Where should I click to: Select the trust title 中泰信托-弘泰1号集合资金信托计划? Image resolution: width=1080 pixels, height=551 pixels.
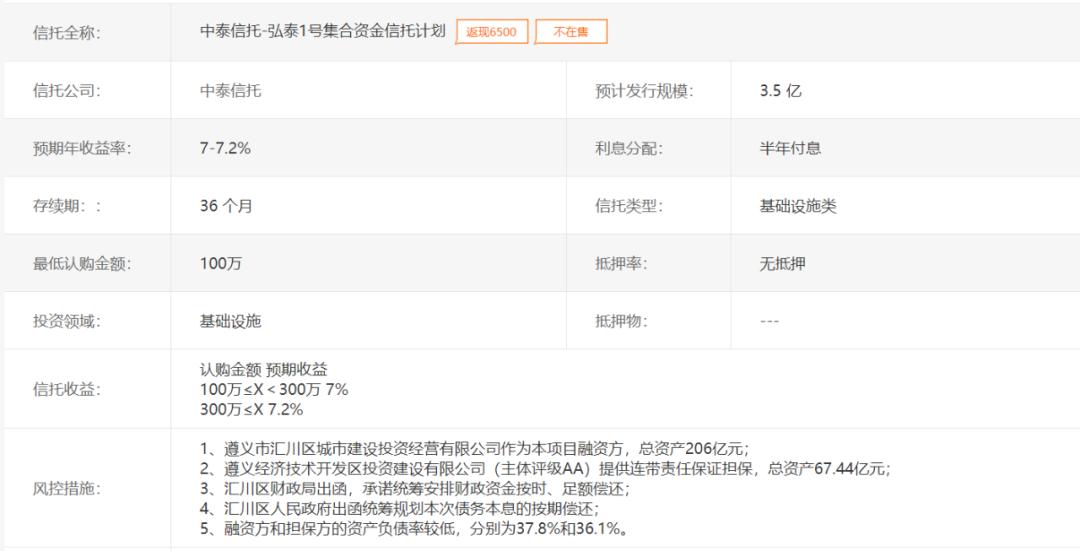323,31
